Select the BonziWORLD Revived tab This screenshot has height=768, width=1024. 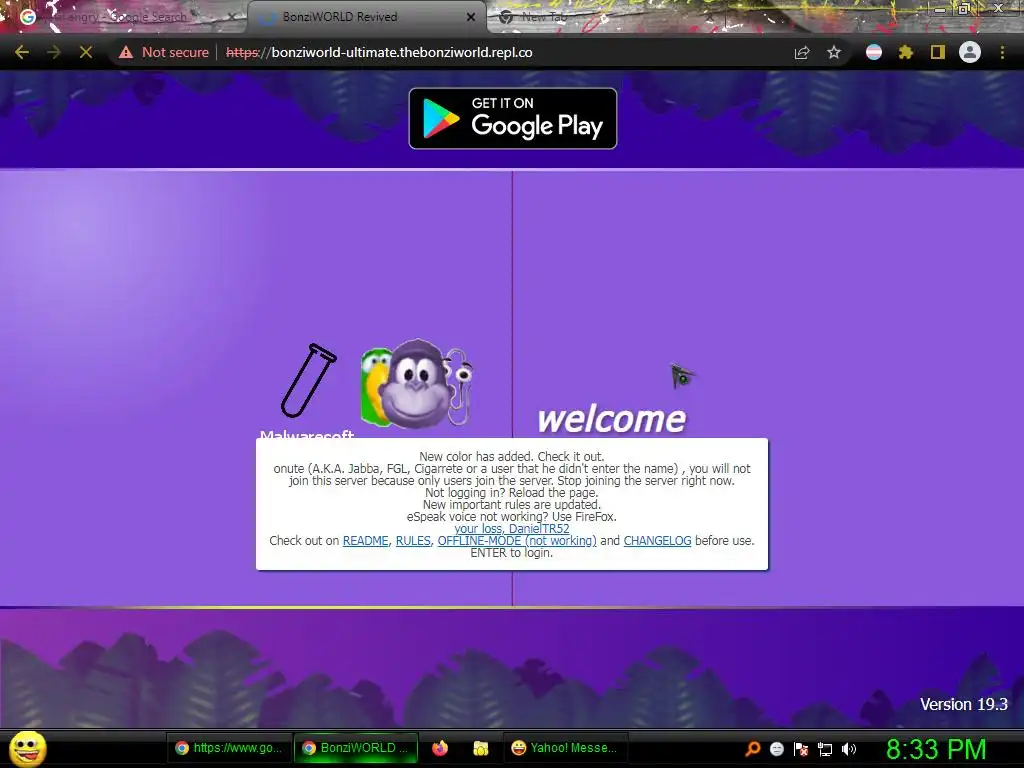pos(366,17)
